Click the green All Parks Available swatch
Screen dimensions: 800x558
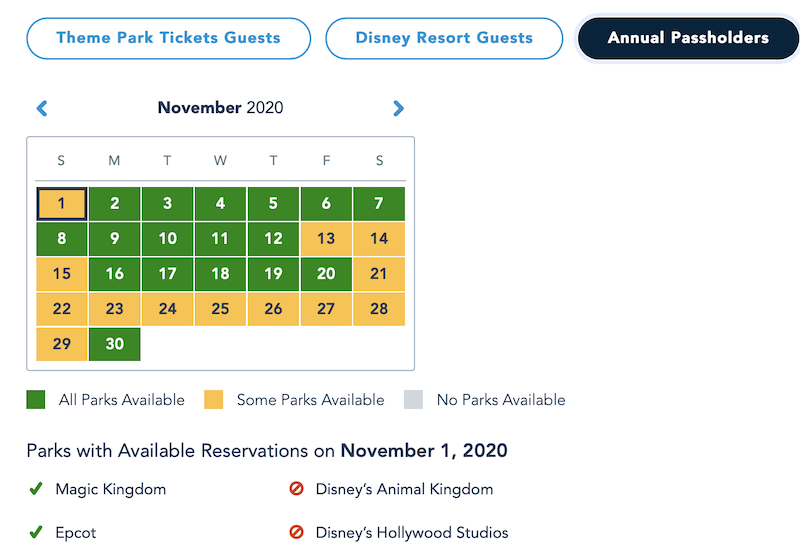click(37, 400)
